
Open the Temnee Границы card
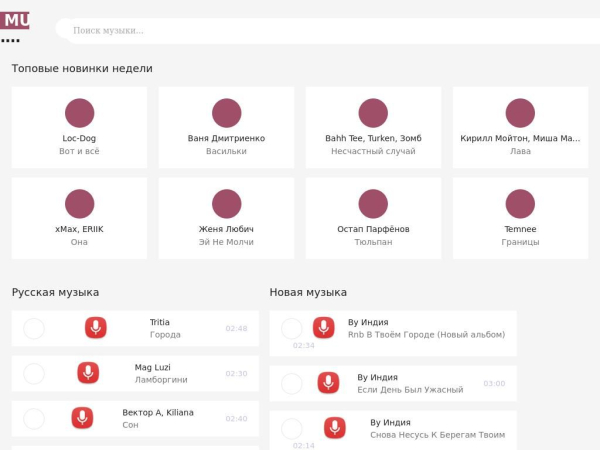[520, 218]
